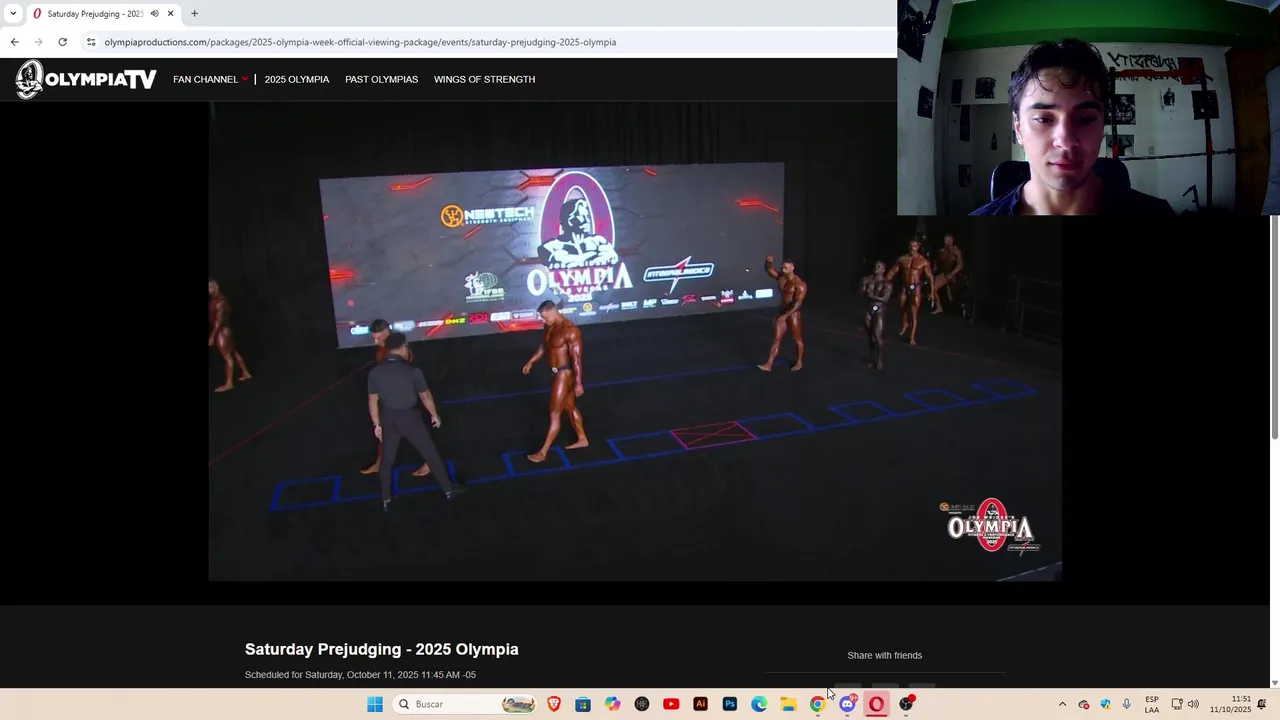Open the 2025 OLYMPIA menu item

(x=297, y=79)
